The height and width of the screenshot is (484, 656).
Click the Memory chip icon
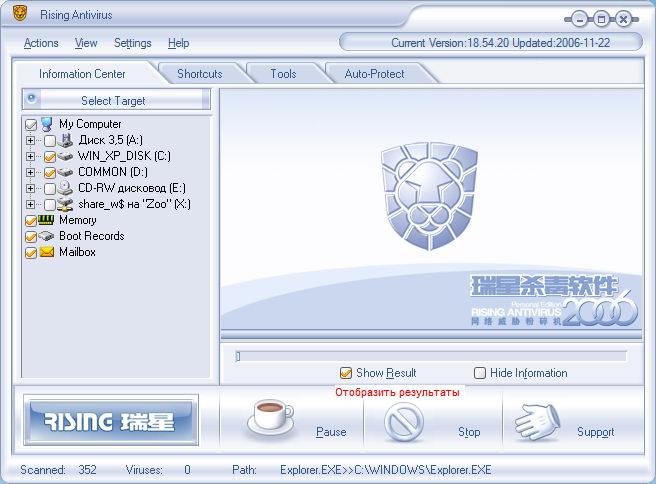(46, 220)
